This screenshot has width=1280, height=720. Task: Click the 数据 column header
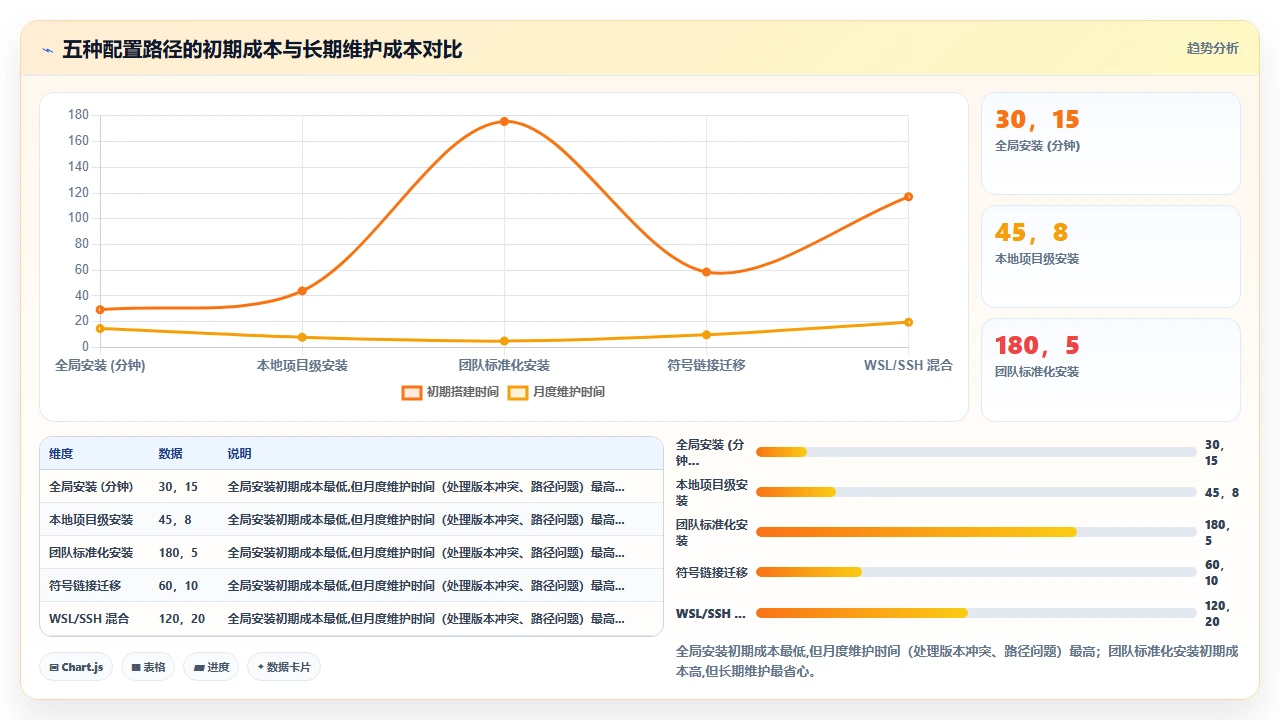click(x=171, y=454)
